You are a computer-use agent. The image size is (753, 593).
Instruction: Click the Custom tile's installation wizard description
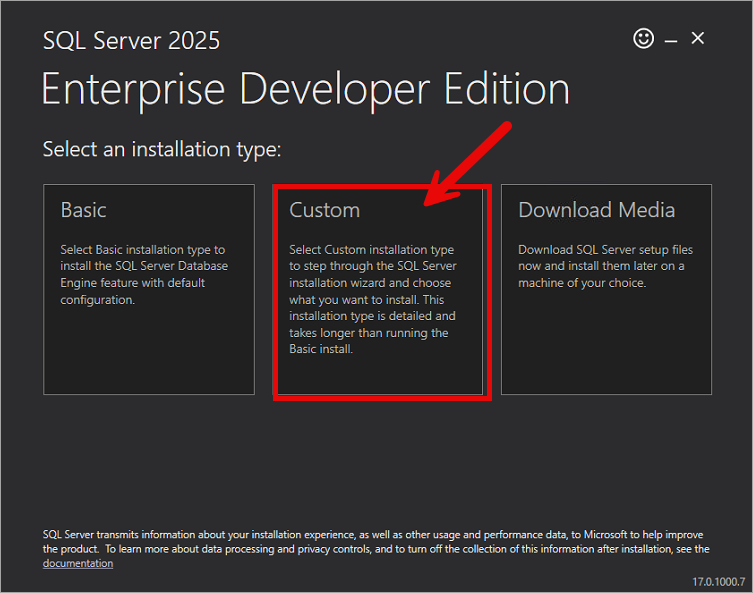pyautogui.click(x=371, y=299)
